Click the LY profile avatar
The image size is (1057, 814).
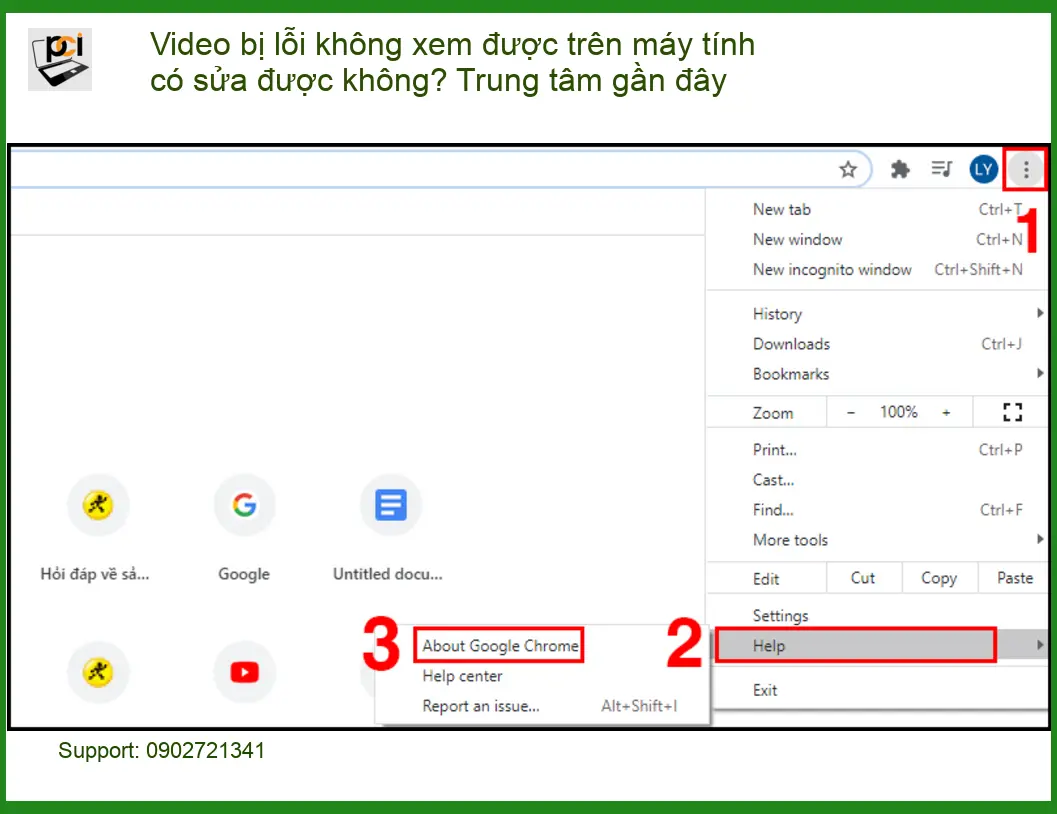coord(983,169)
